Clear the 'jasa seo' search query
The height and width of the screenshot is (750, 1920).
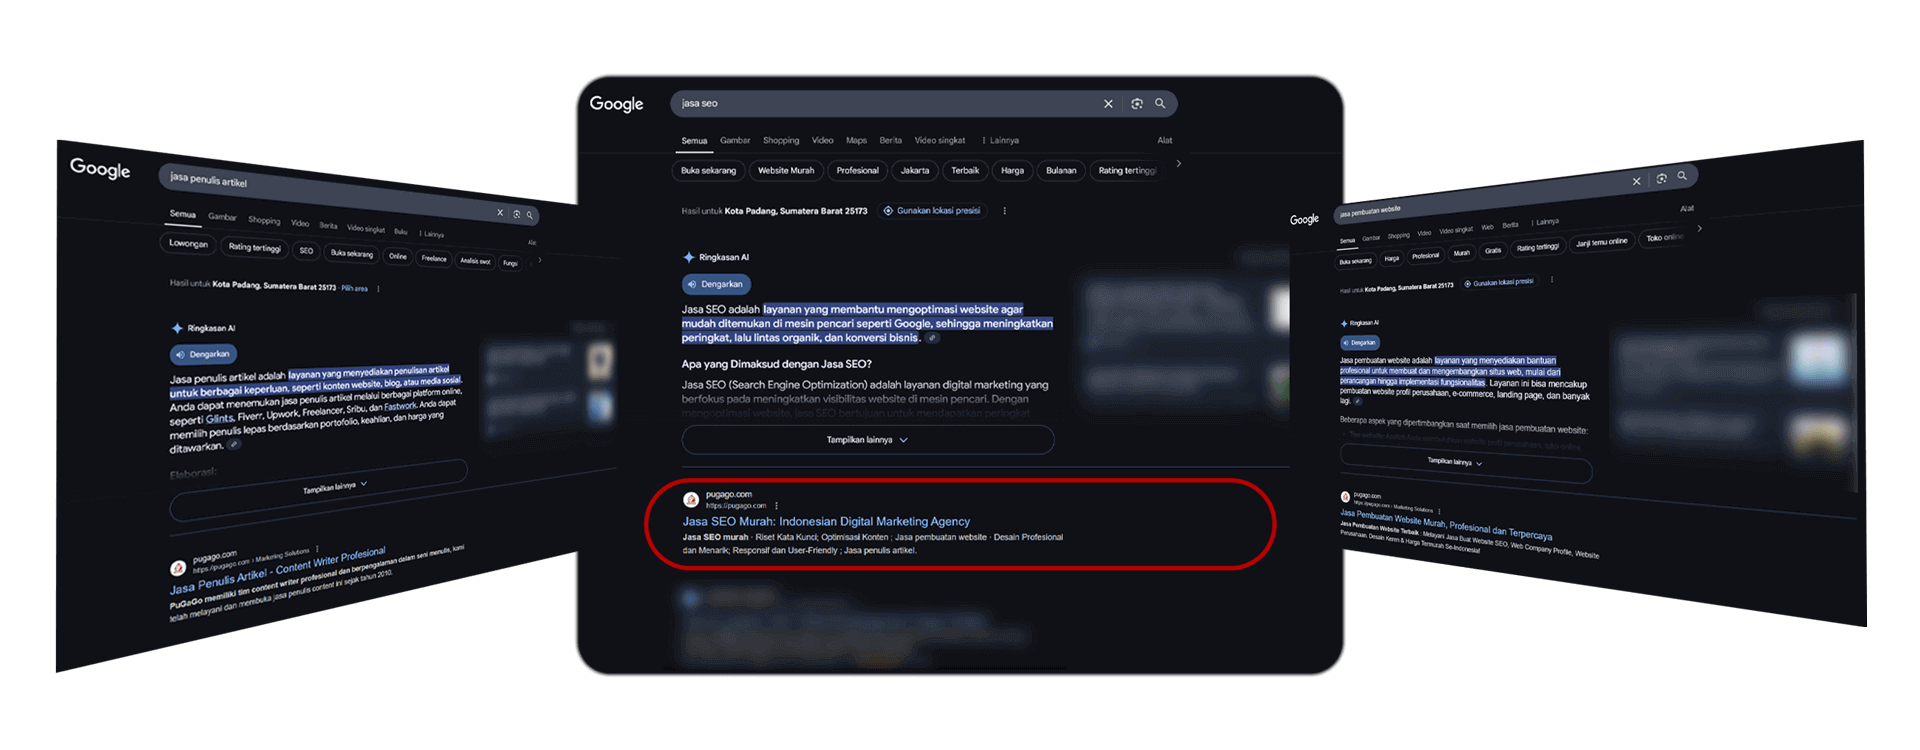click(1108, 104)
